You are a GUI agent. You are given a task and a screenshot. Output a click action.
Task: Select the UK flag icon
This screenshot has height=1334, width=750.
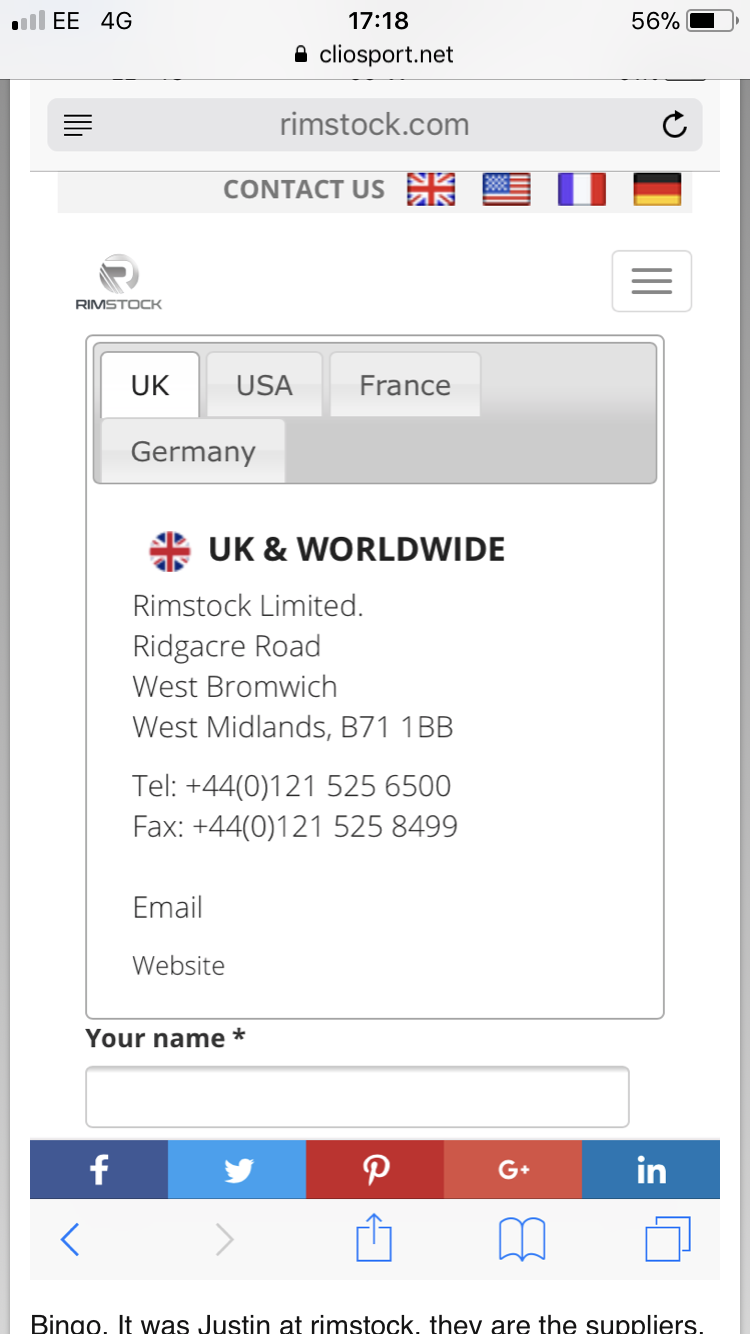[431, 189]
